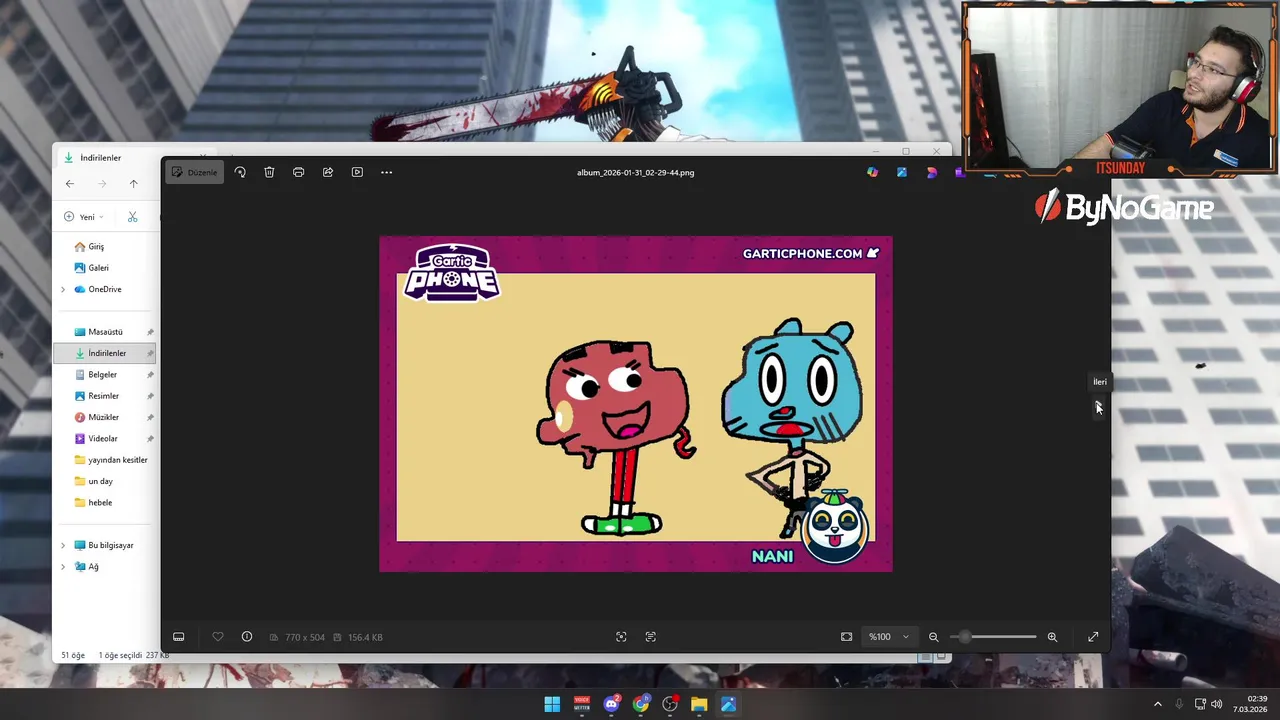The image size is (1280, 720).
Task: Open Resimler in Explorer sidebar
Action: tap(103, 396)
